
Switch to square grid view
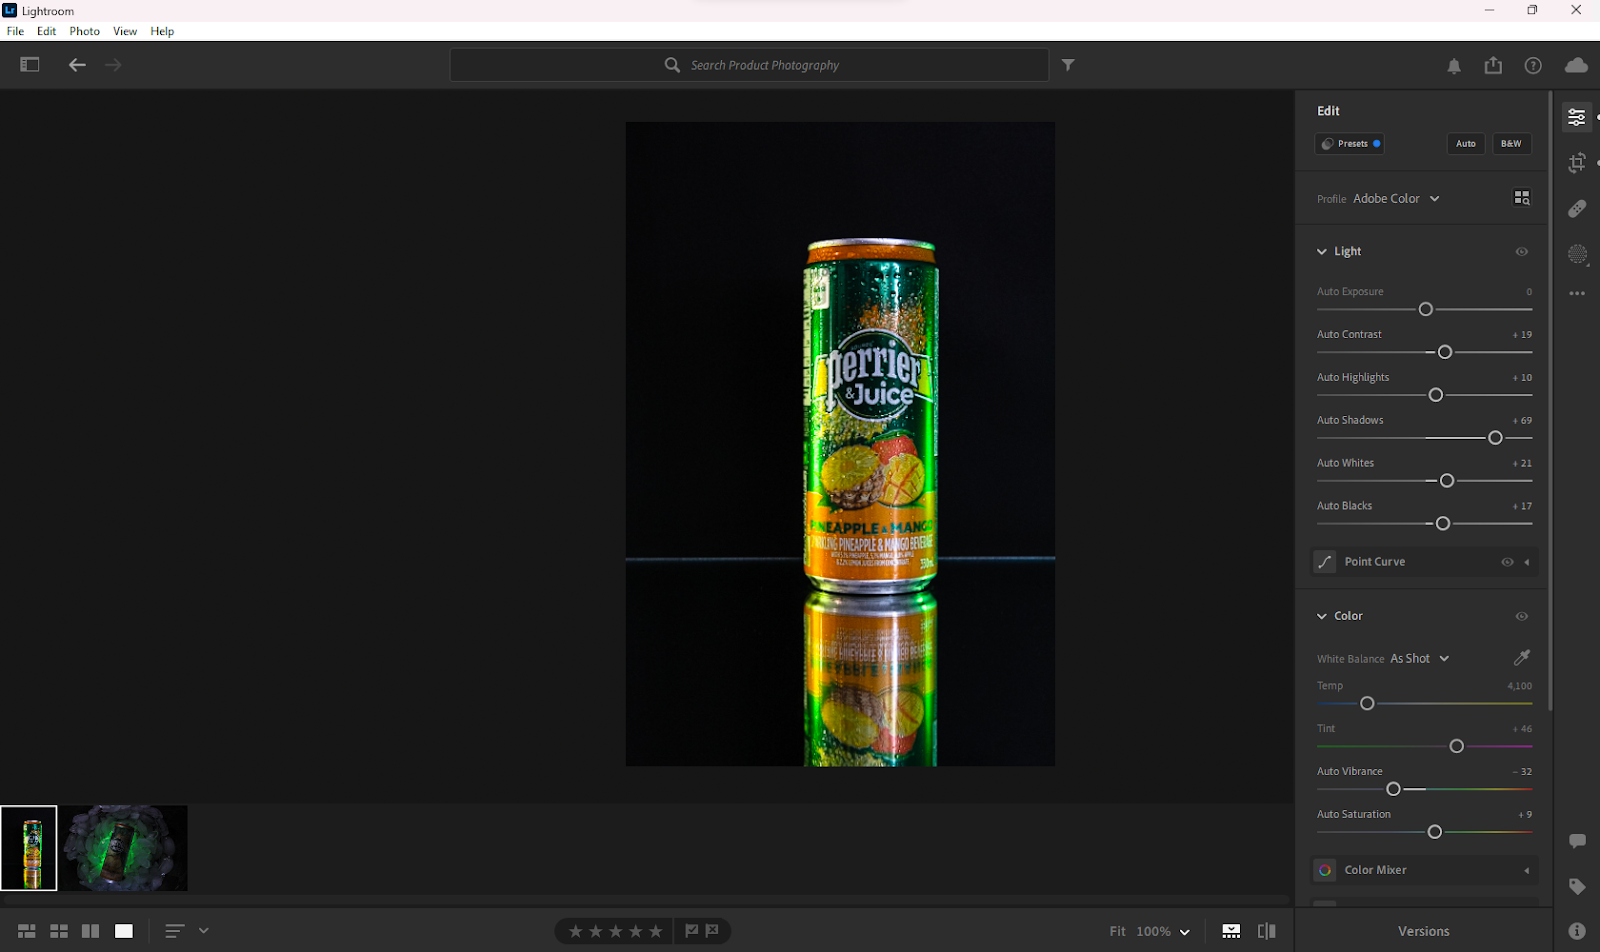tap(59, 931)
